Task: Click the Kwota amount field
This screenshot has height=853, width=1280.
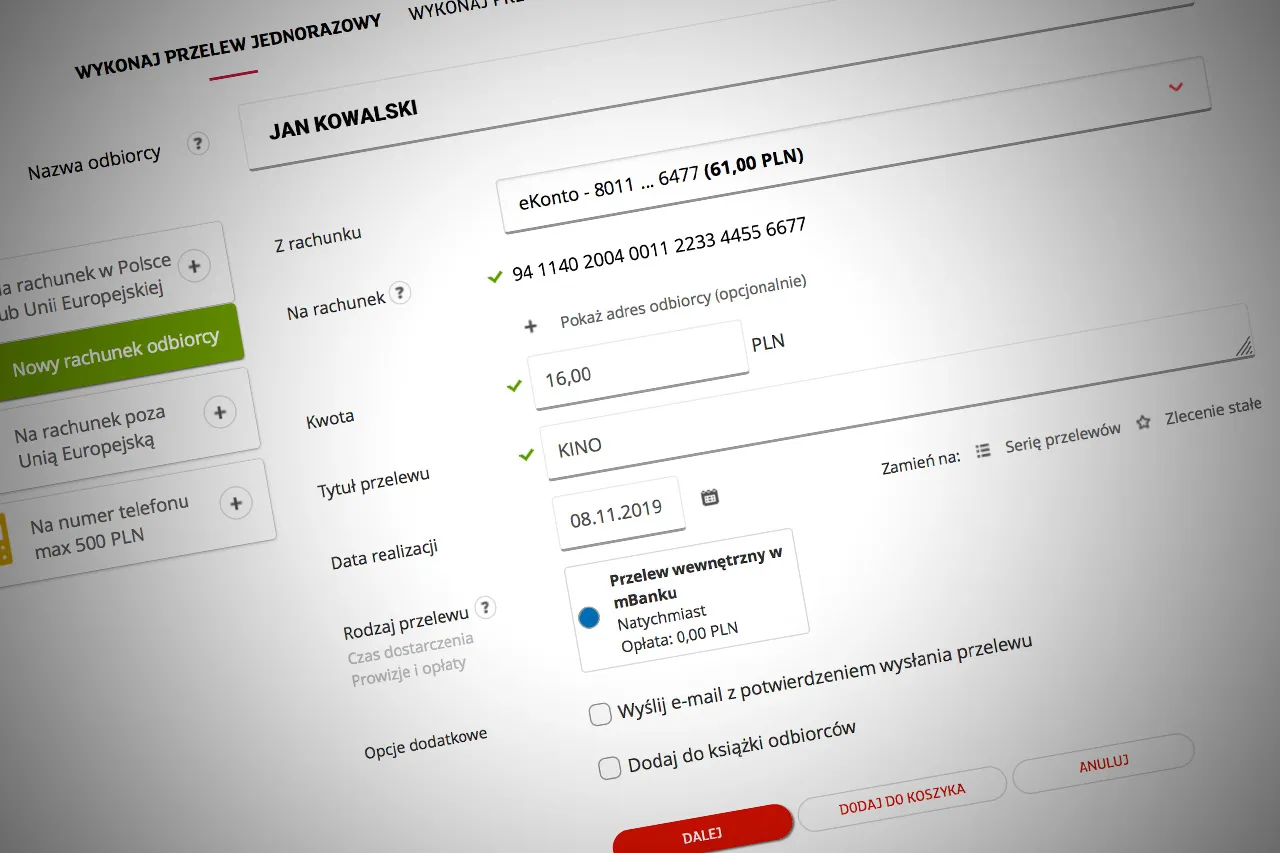Action: pyautogui.click(x=640, y=367)
